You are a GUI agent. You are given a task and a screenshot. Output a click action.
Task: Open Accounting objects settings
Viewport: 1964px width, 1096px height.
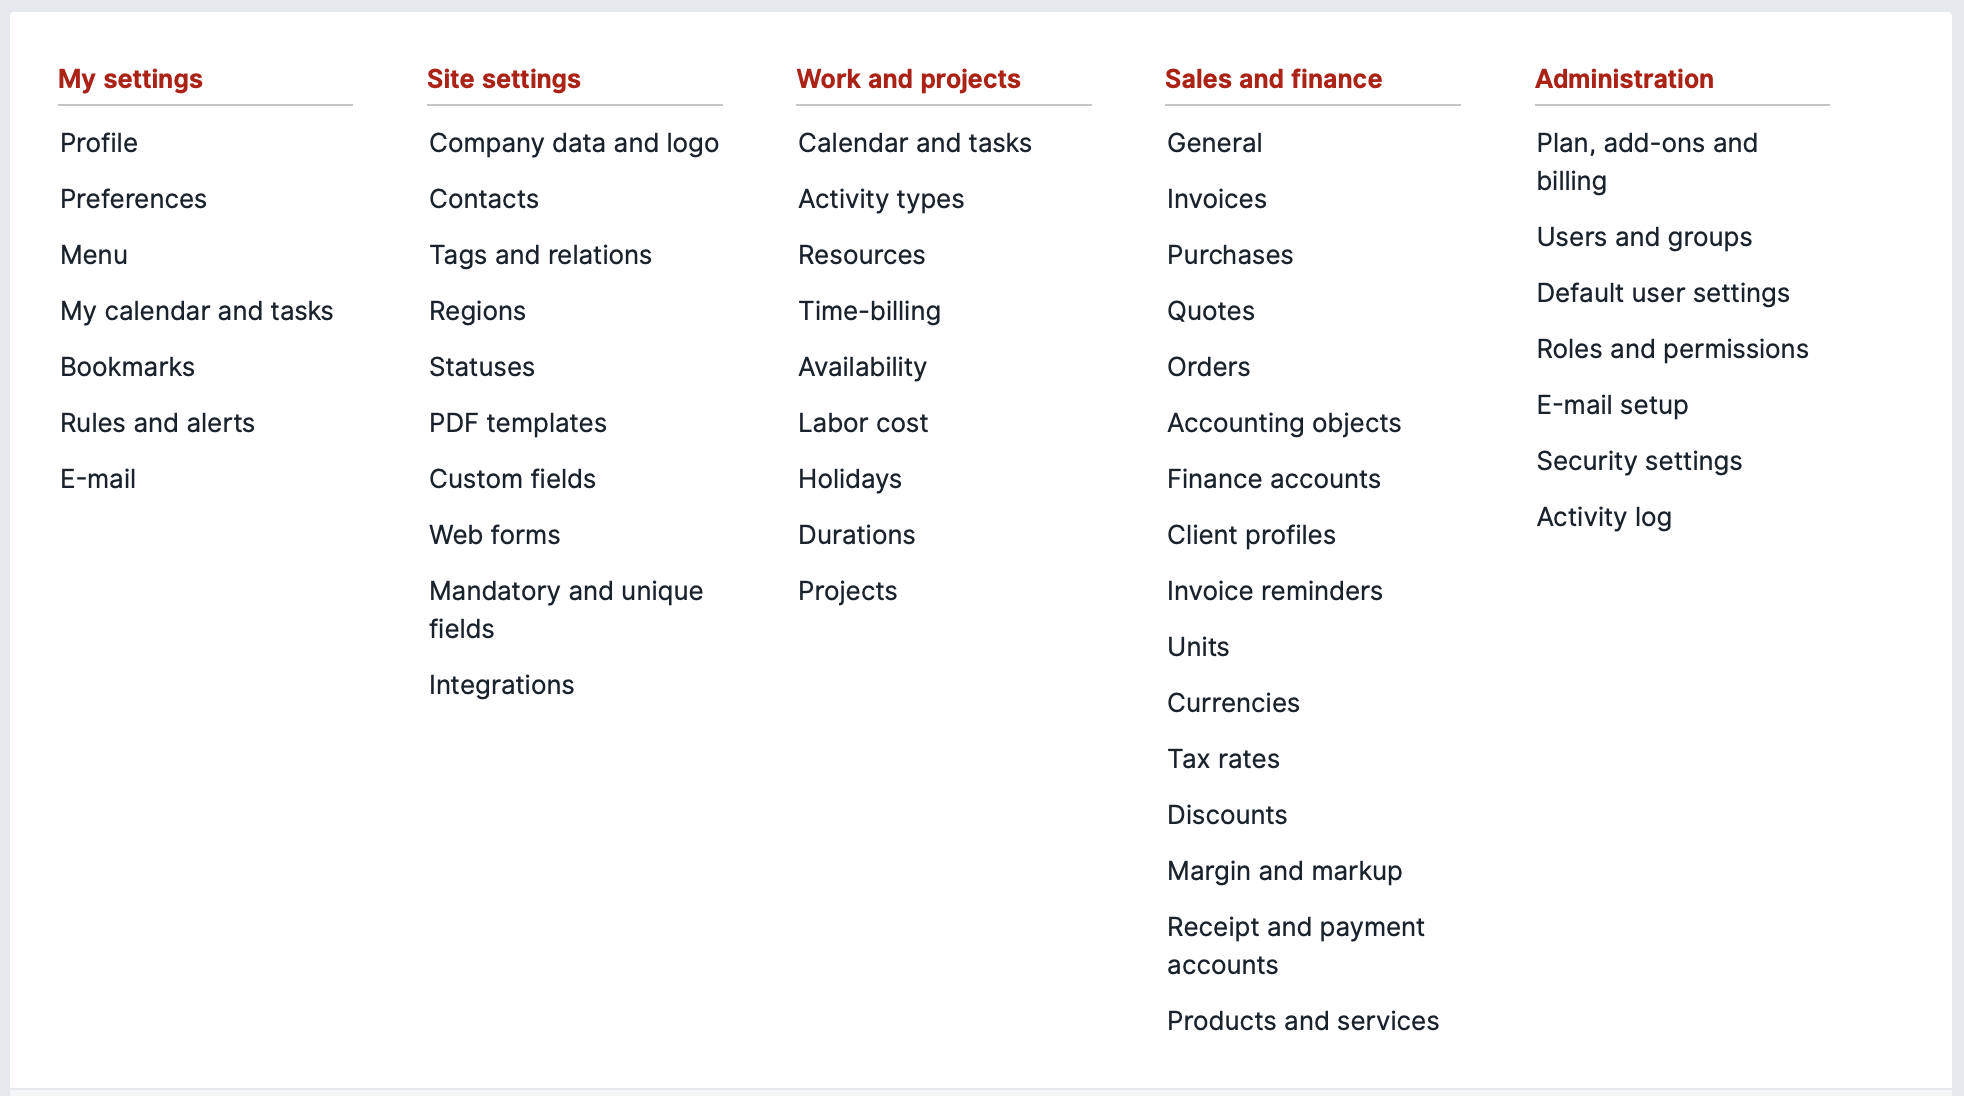point(1284,423)
